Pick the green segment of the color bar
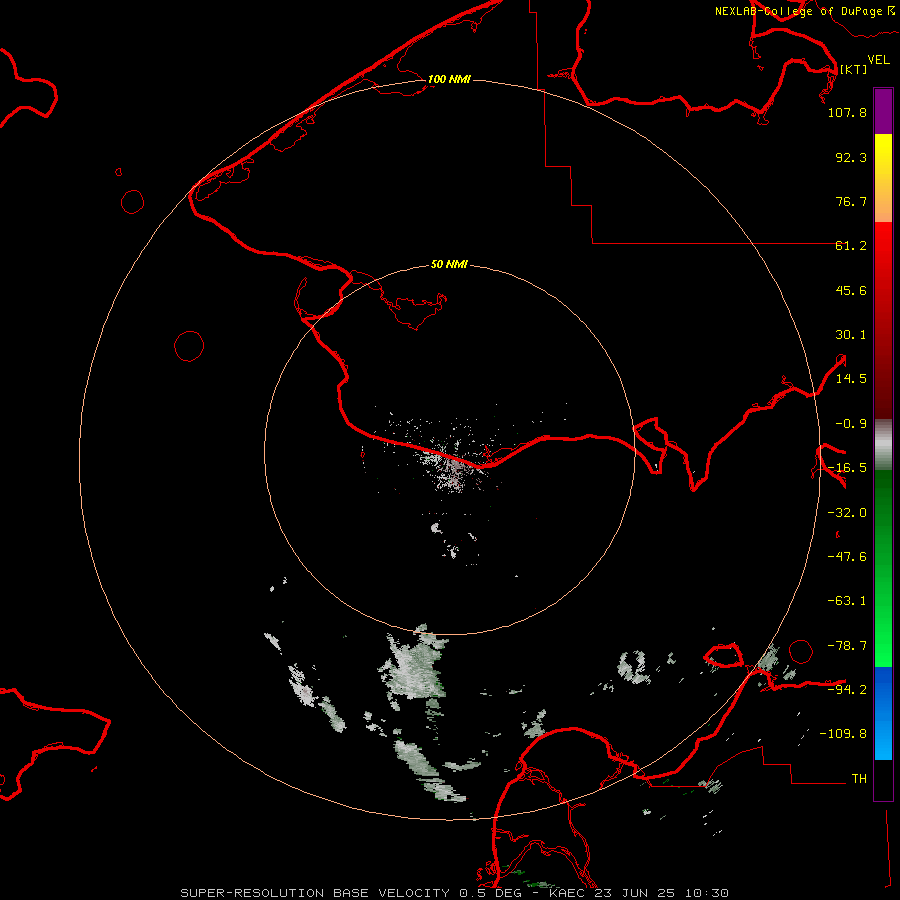The image size is (900, 900). (x=883, y=568)
